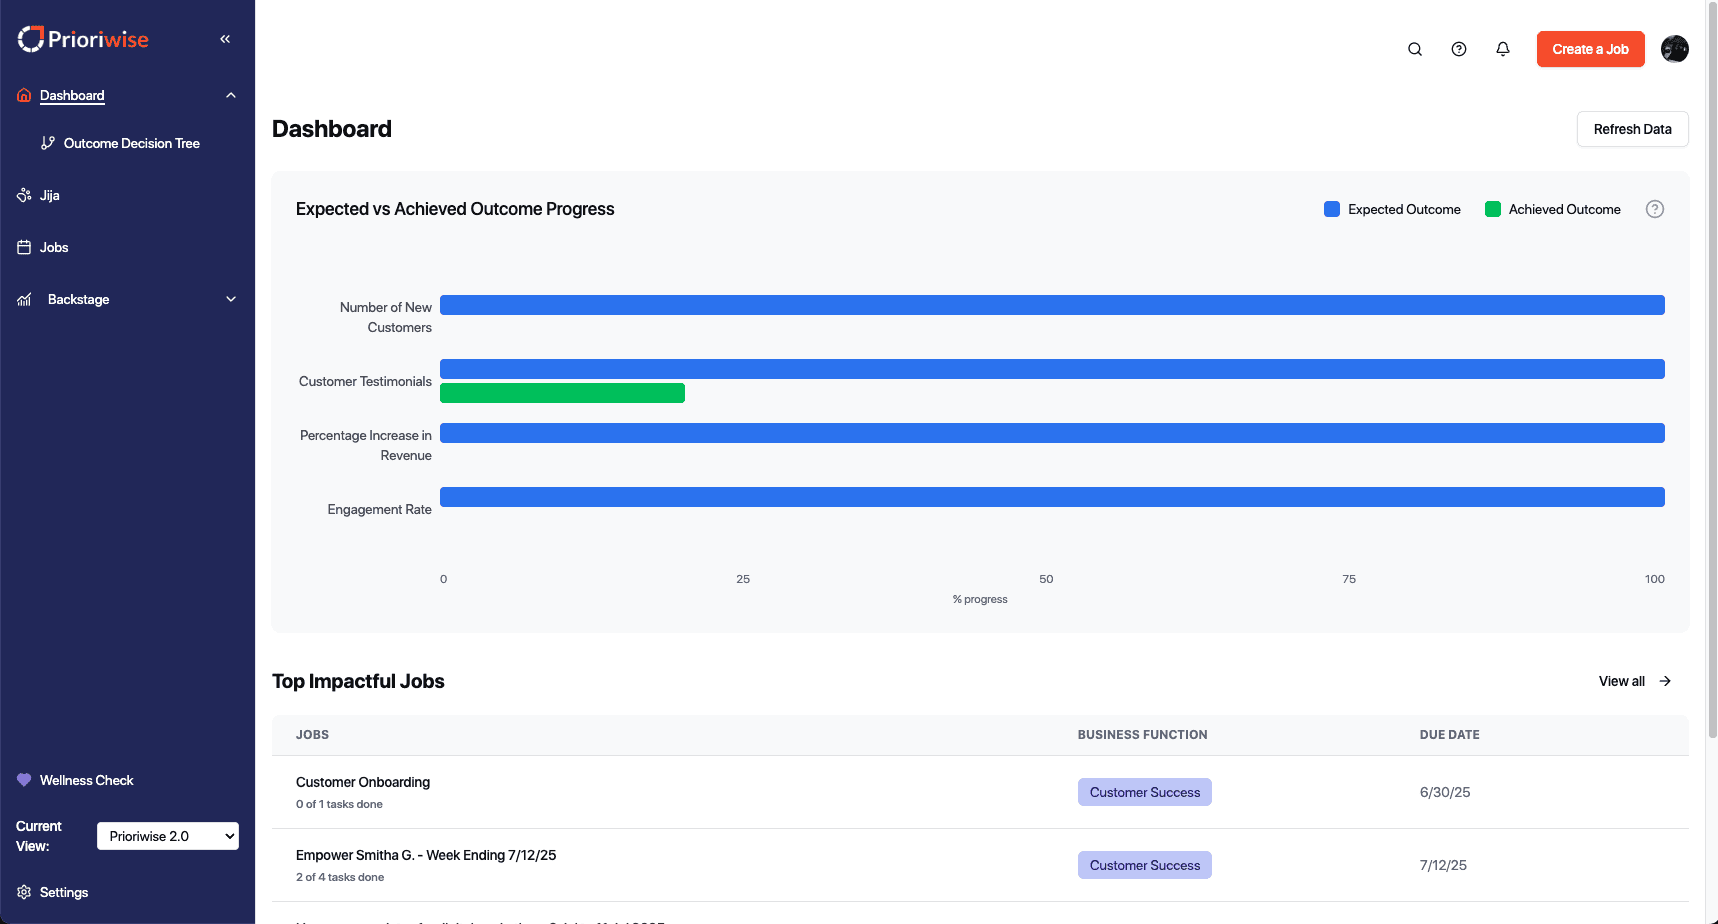The width and height of the screenshot is (1718, 924).
Task: Open user profile avatar
Action: click(1675, 49)
